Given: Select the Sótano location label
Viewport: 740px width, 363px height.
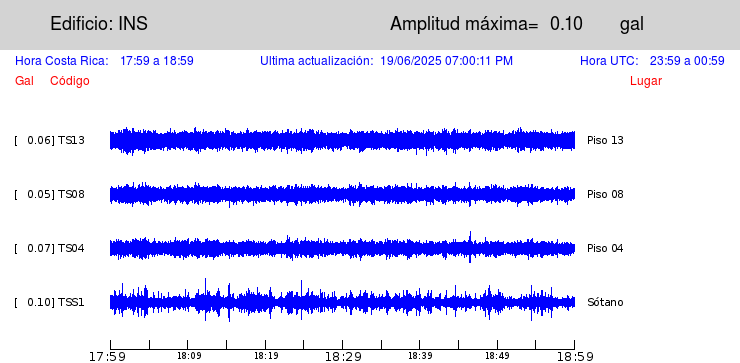Looking at the screenshot, I should [x=605, y=302].
